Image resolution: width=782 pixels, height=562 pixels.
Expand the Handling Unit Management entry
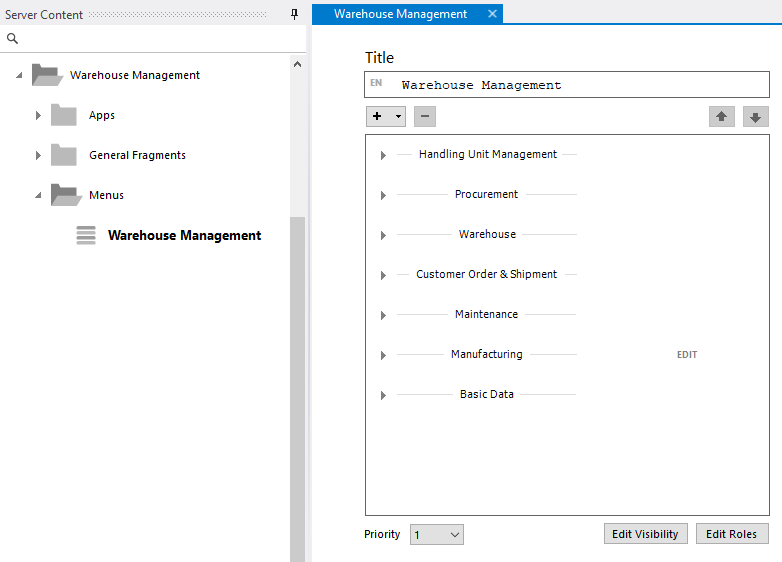pyautogui.click(x=383, y=155)
